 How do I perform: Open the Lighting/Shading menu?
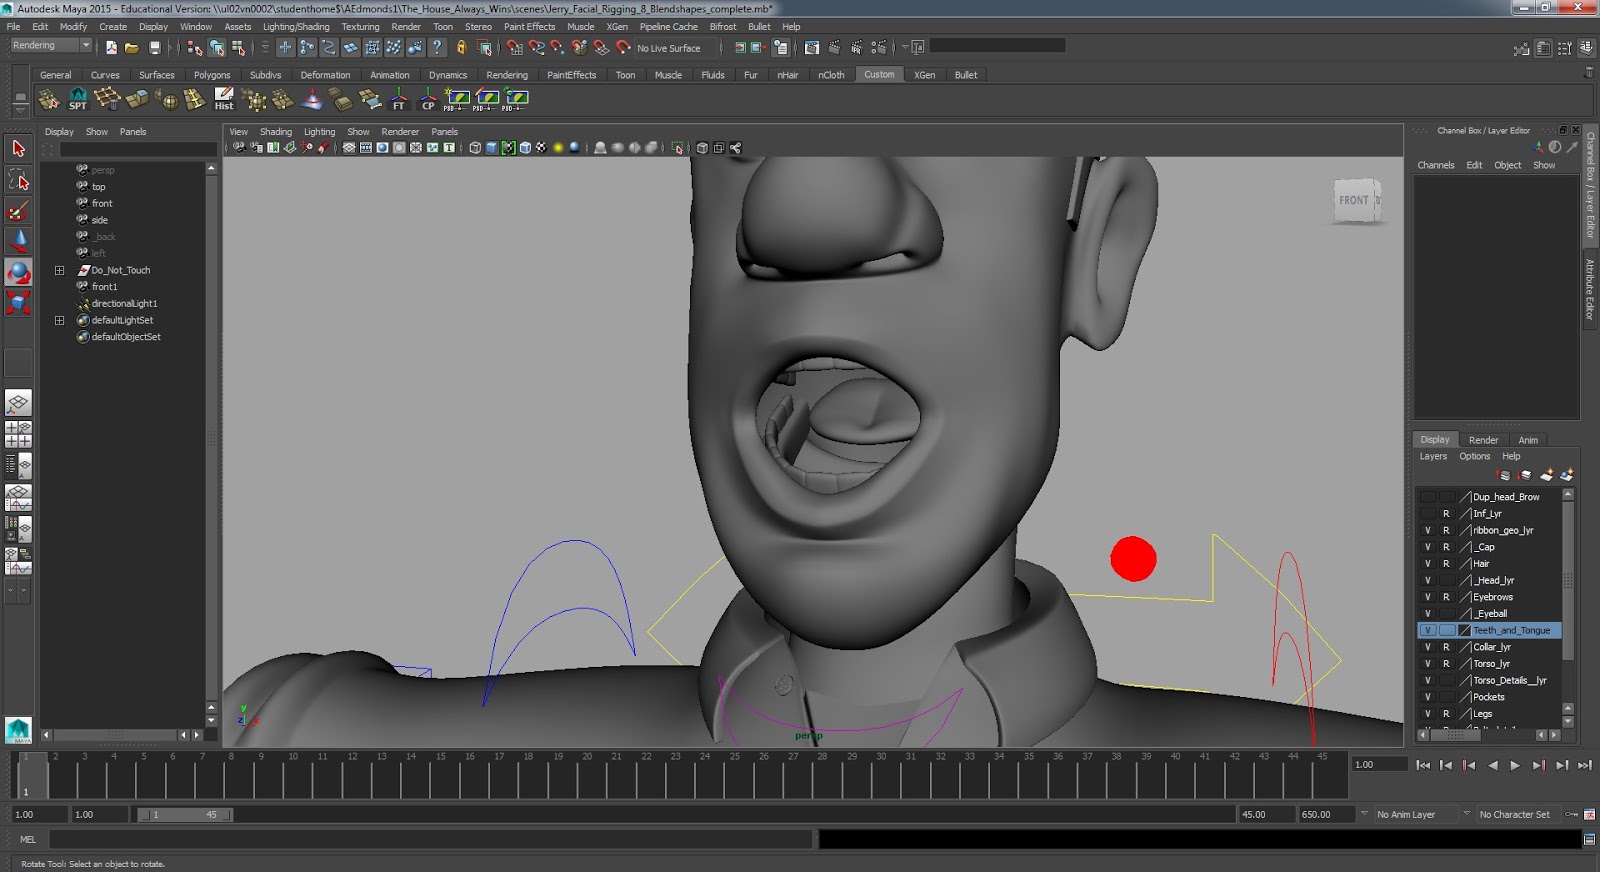pos(296,27)
